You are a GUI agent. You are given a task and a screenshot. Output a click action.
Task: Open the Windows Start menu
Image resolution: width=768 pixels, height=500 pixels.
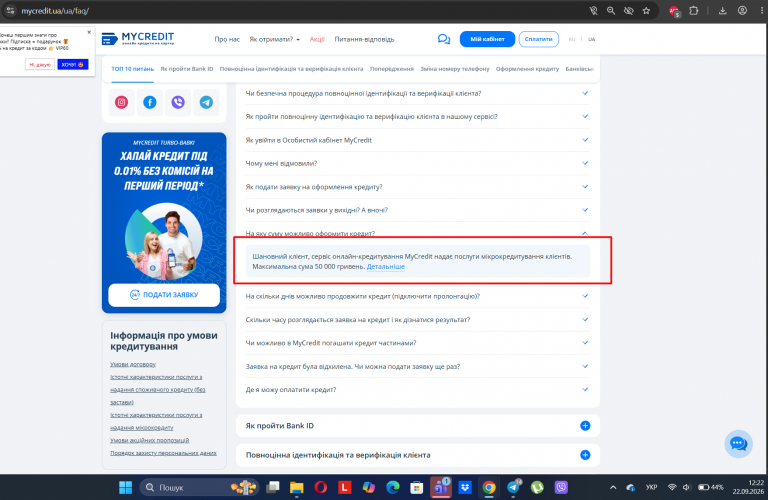pos(125,487)
